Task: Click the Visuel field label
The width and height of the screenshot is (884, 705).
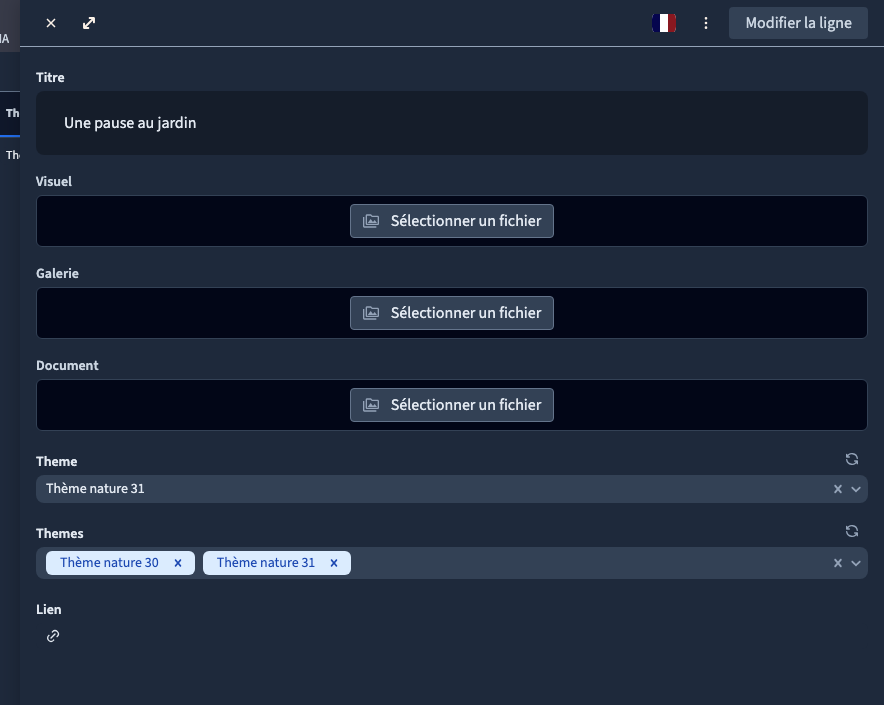Action: click(x=54, y=182)
